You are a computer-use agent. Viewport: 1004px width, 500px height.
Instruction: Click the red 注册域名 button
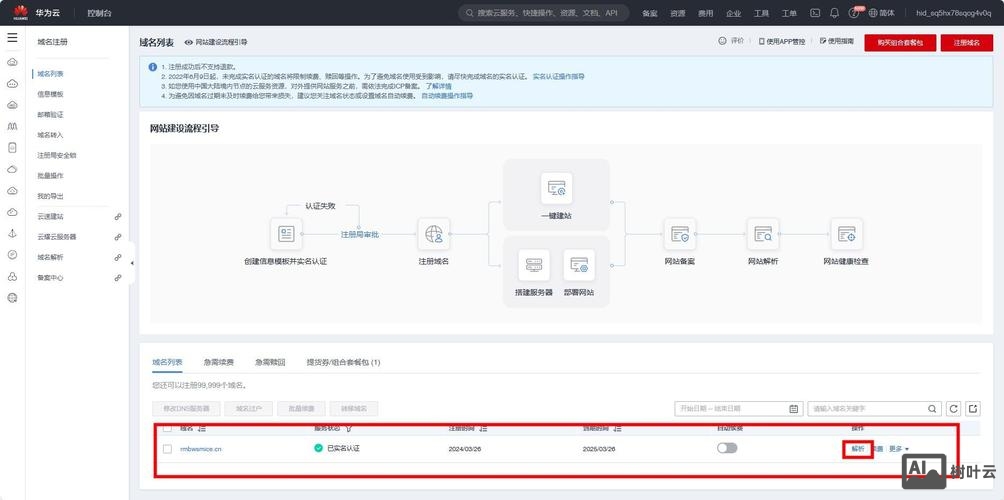point(967,42)
